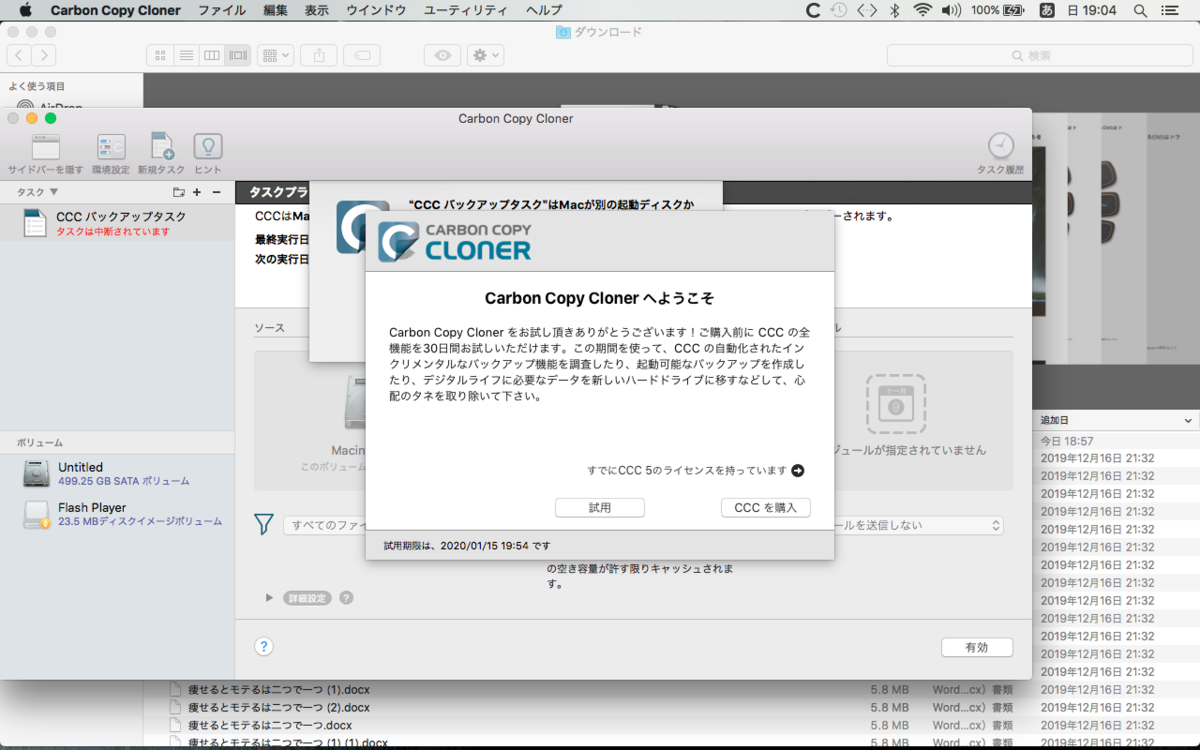Create a new task via toolbar icon
This screenshot has width=1200, height=750.
coord(162,148)
